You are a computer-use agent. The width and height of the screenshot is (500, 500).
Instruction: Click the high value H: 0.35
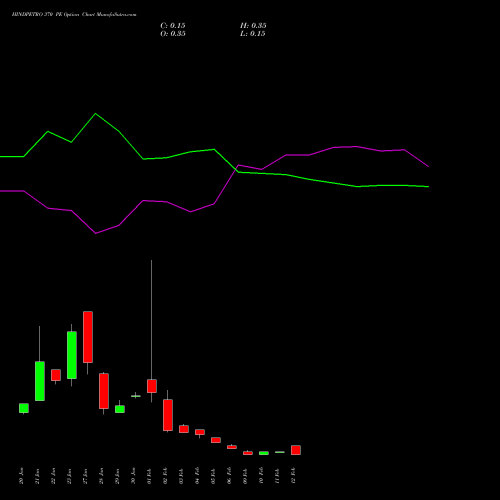pos(253,26)
